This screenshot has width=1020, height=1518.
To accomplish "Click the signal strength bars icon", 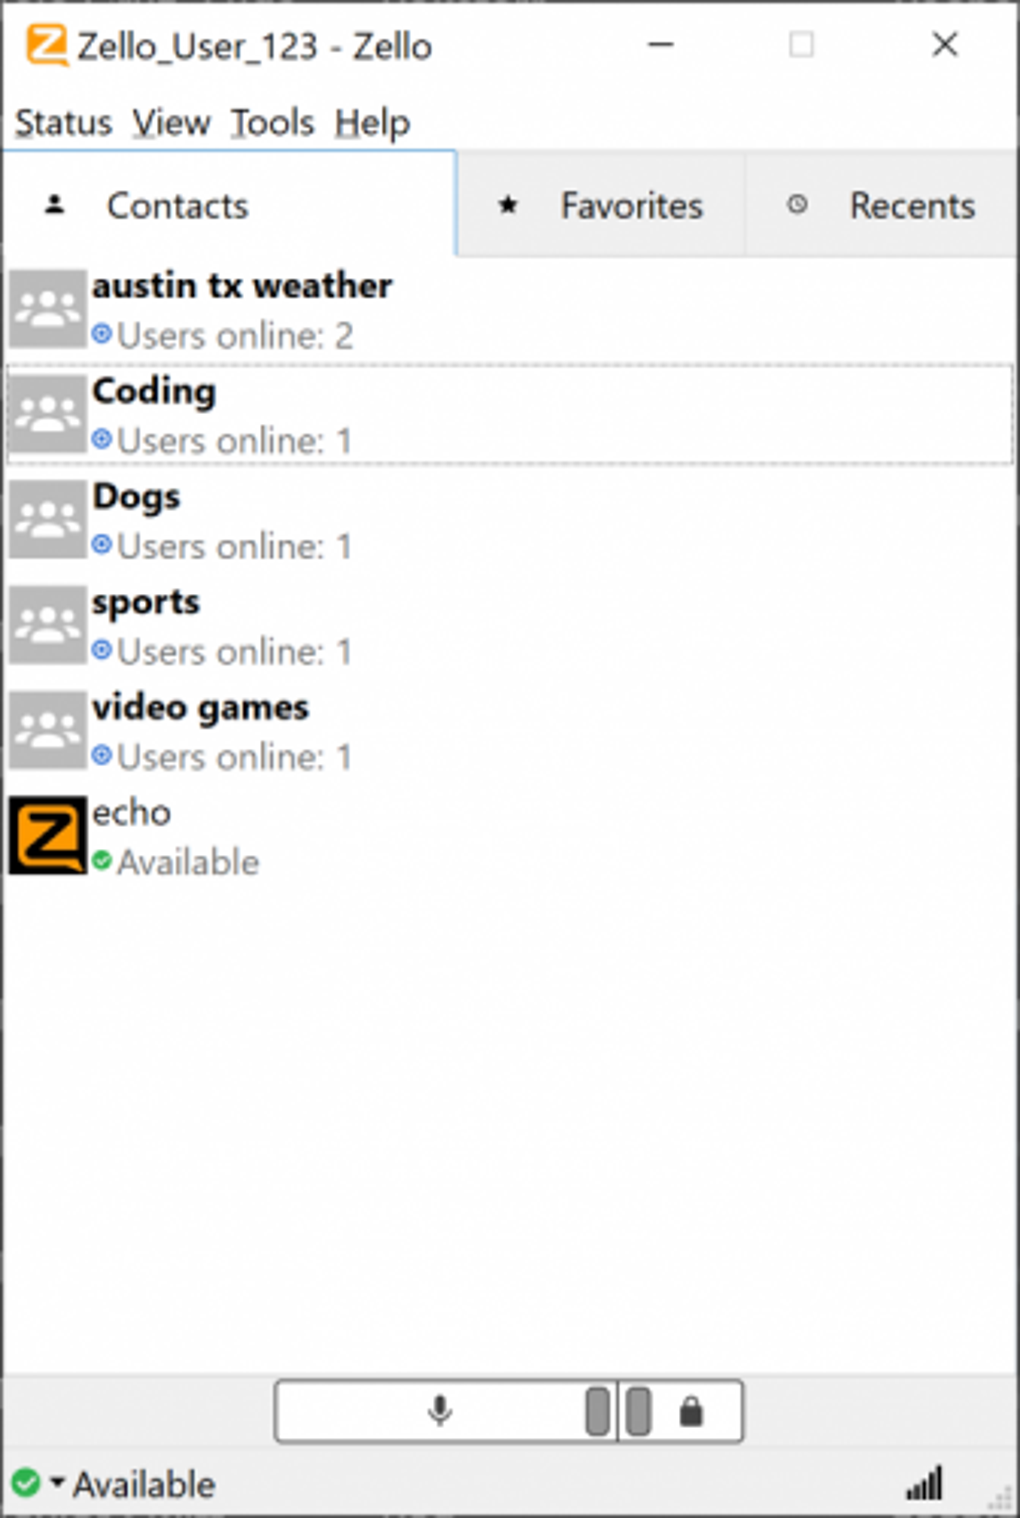I will [925, 1484].
